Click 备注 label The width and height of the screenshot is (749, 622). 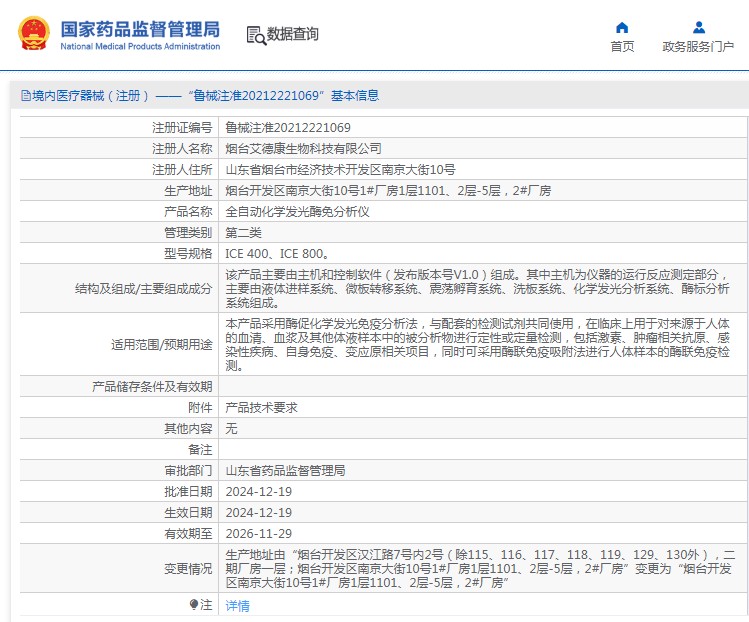pyautogui.click(x=200, y=450)
